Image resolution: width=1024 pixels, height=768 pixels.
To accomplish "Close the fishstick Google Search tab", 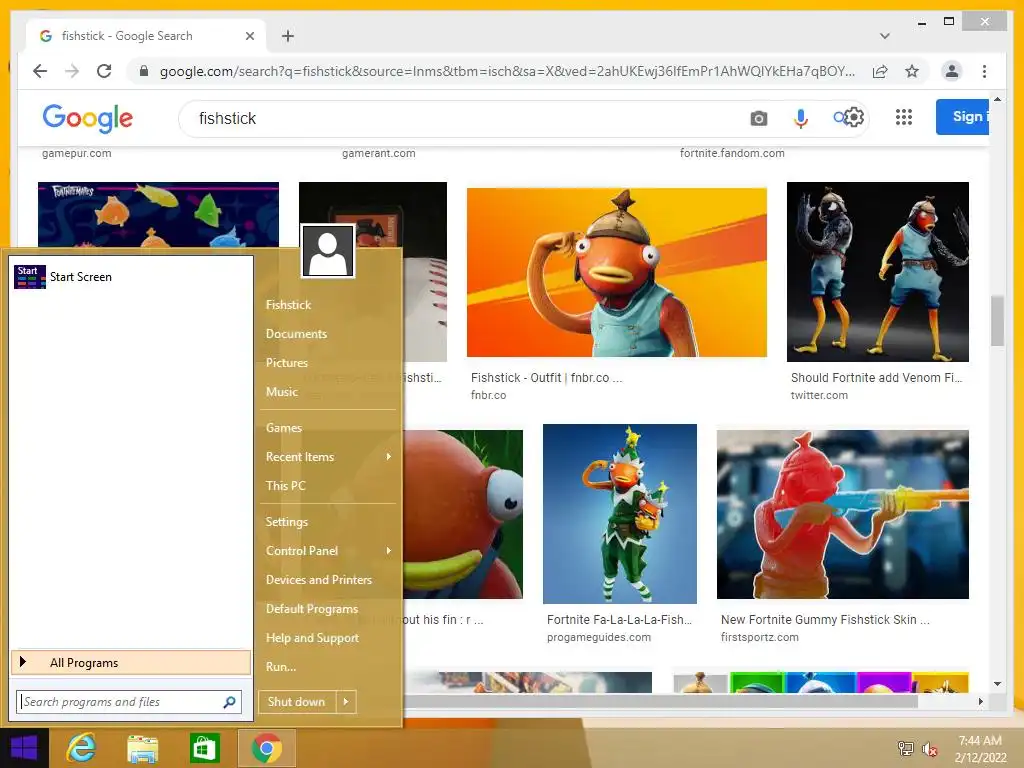I will pyautogui.click(x=249, y=36).
